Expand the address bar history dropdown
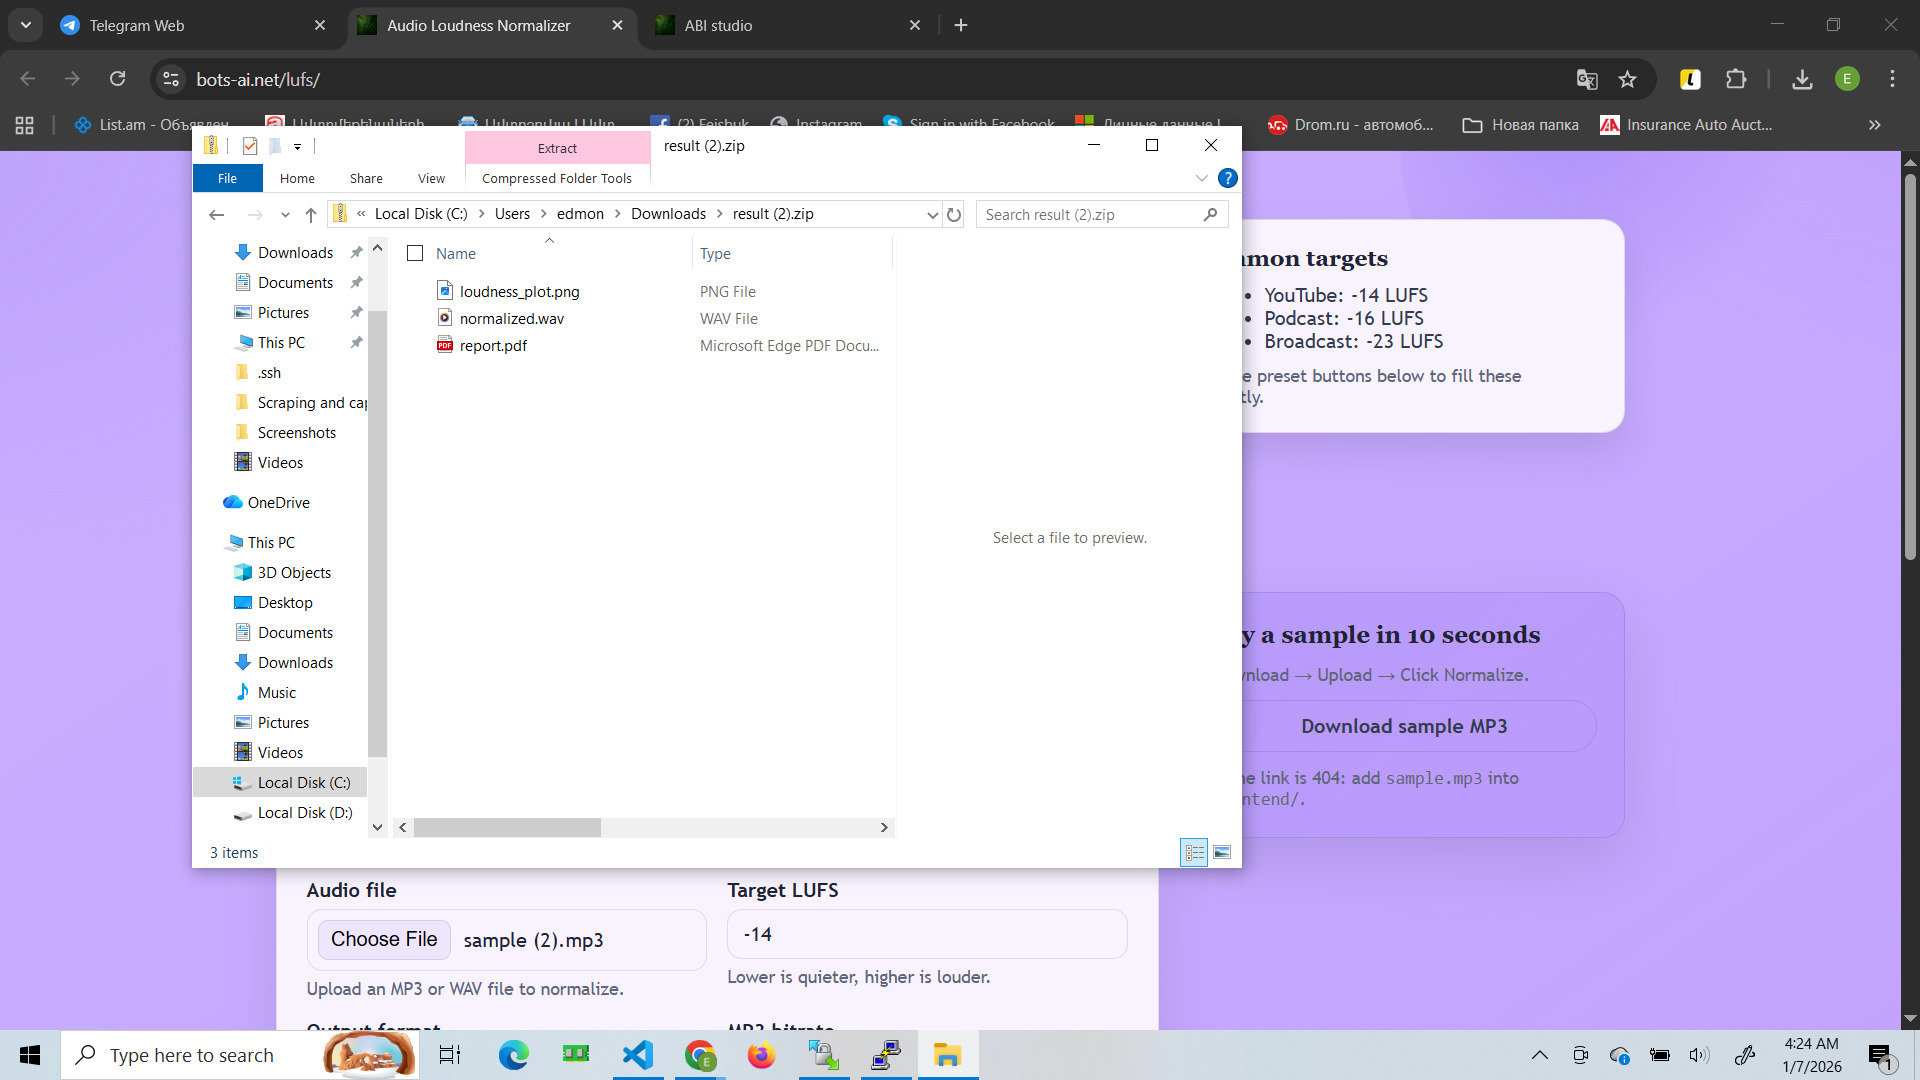 coord(932,214)
